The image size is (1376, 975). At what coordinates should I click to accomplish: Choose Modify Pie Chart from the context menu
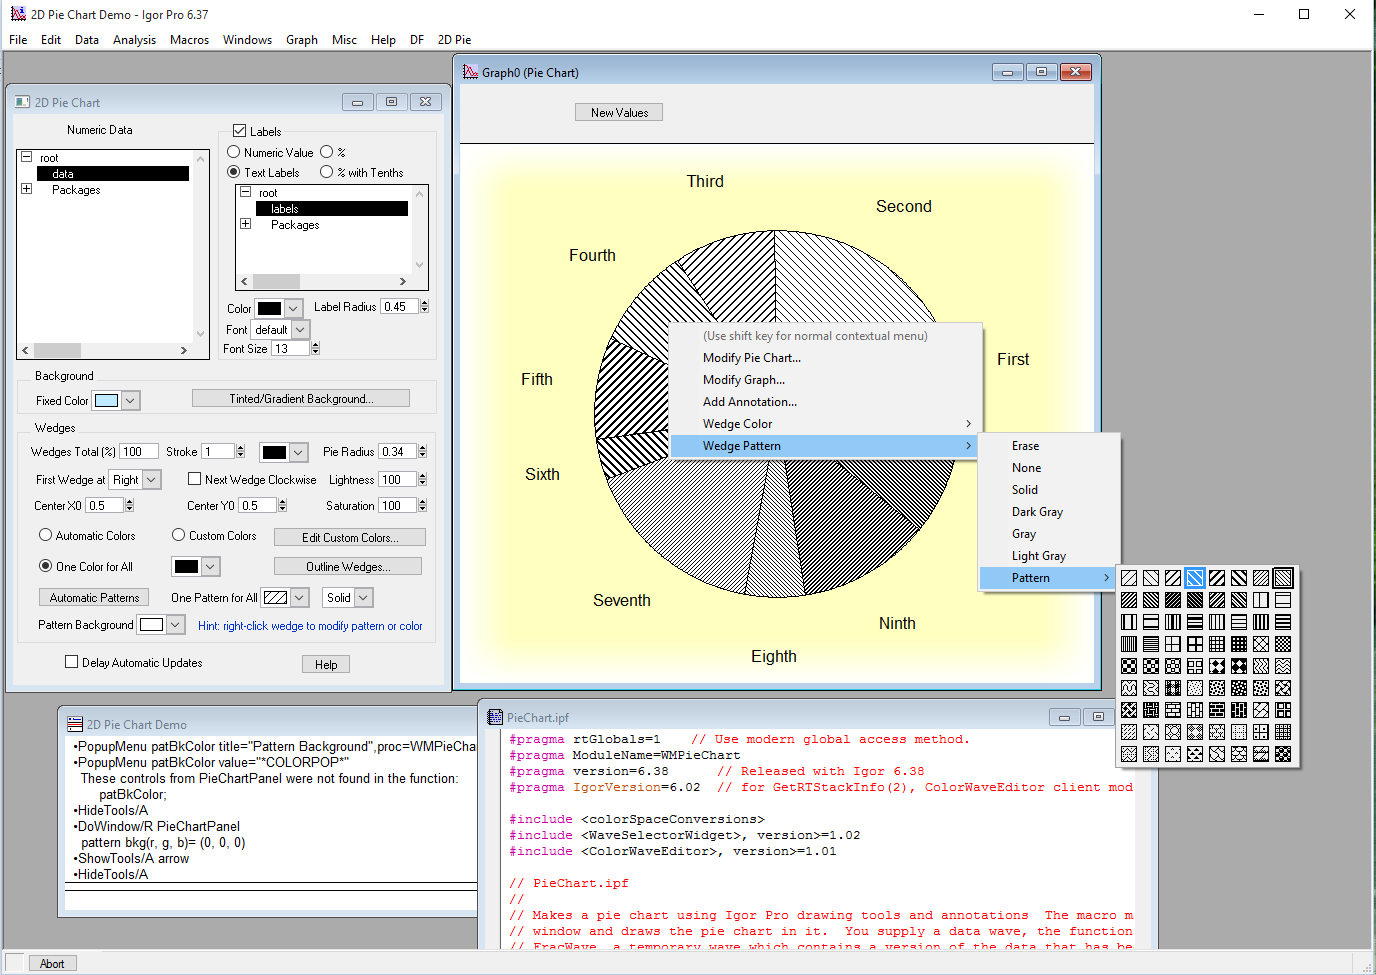click(x=751, y=357)
